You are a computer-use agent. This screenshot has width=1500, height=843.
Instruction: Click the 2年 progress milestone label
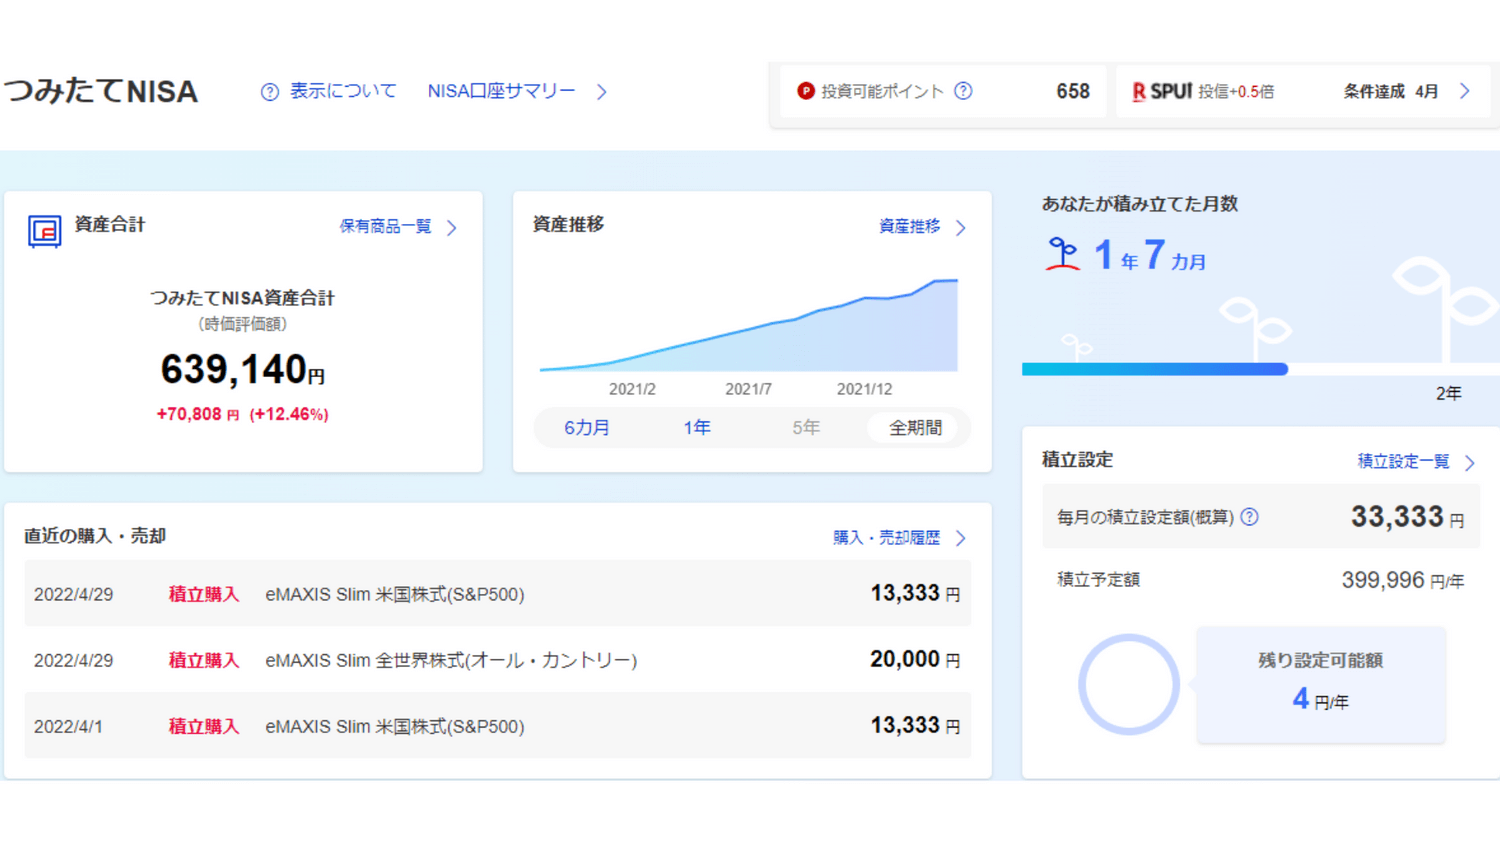tap(1448, 394)
